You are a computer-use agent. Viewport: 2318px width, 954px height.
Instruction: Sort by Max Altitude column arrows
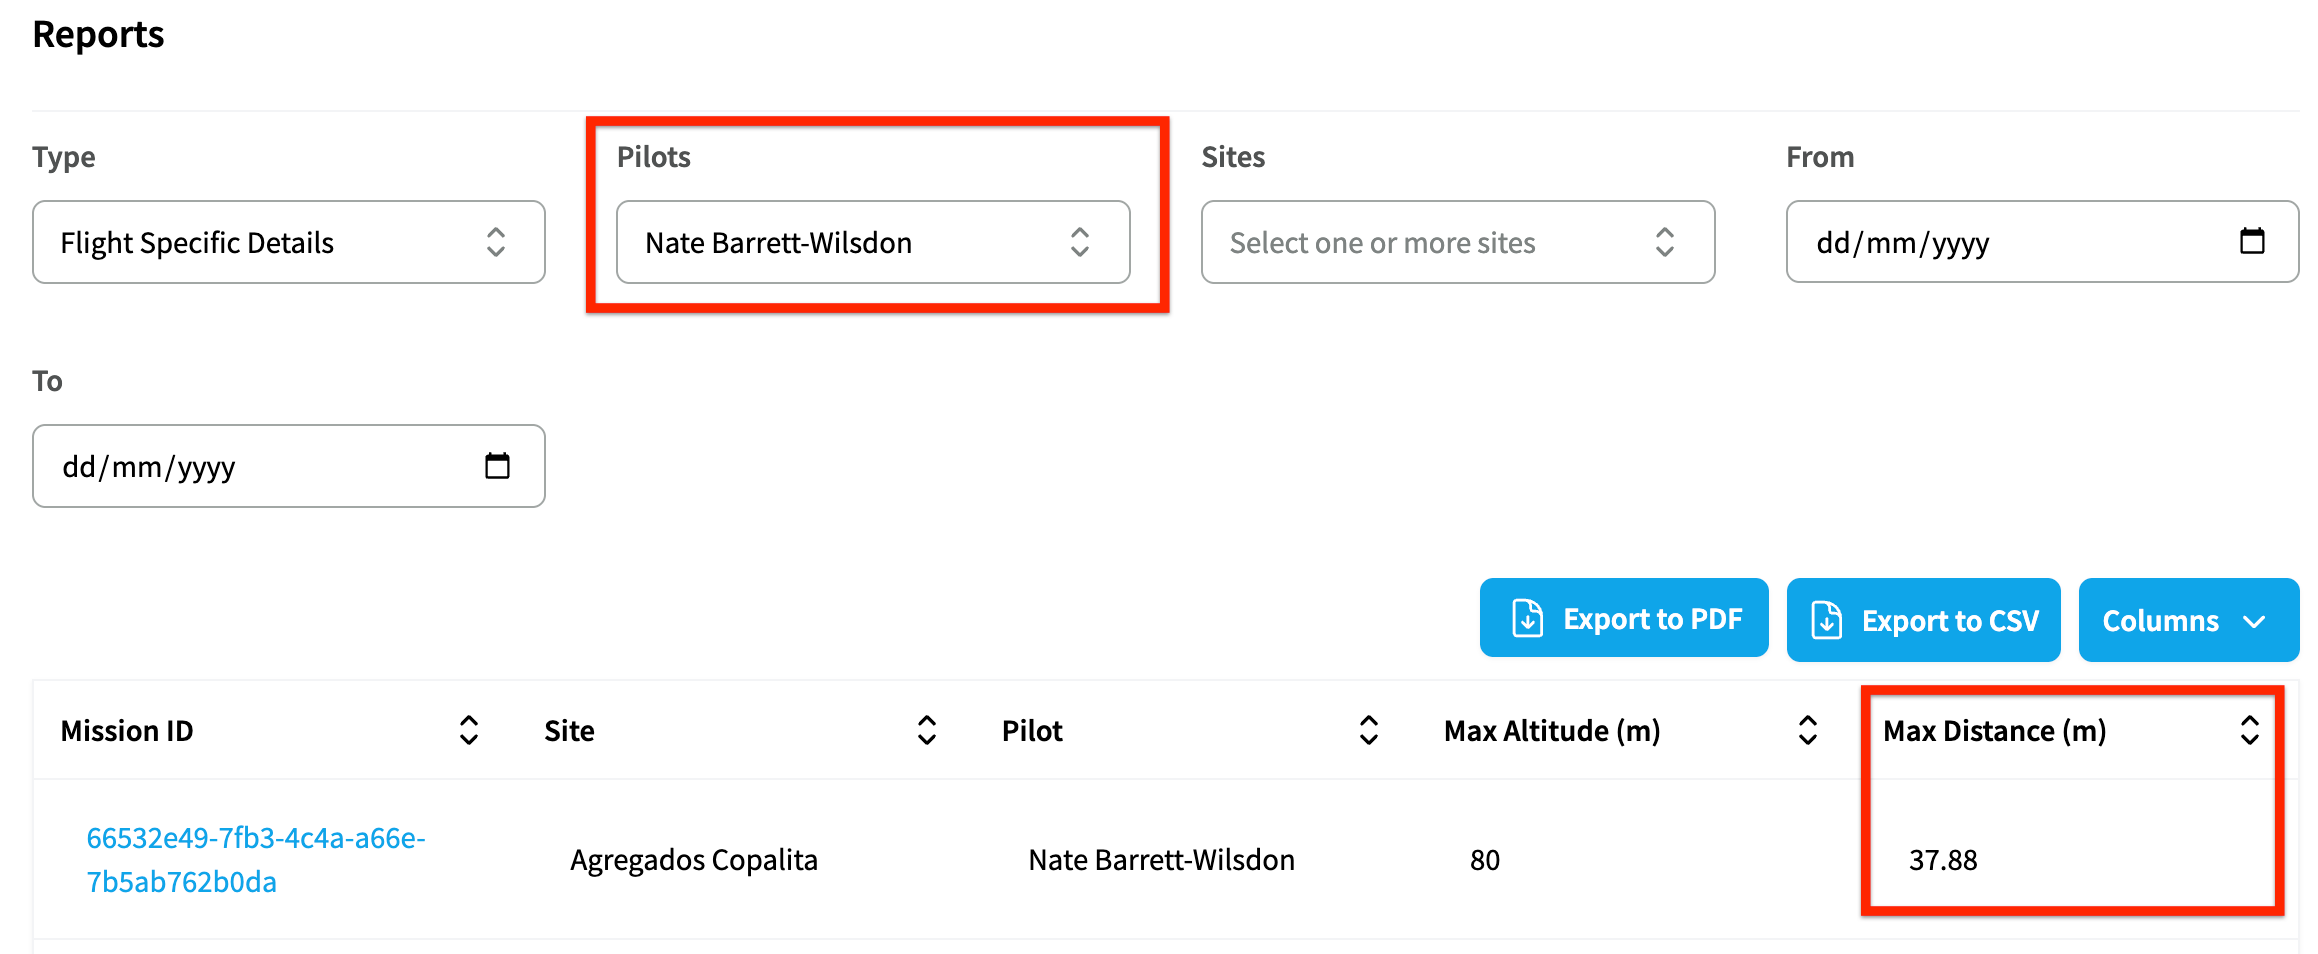tap(1807, 730)
